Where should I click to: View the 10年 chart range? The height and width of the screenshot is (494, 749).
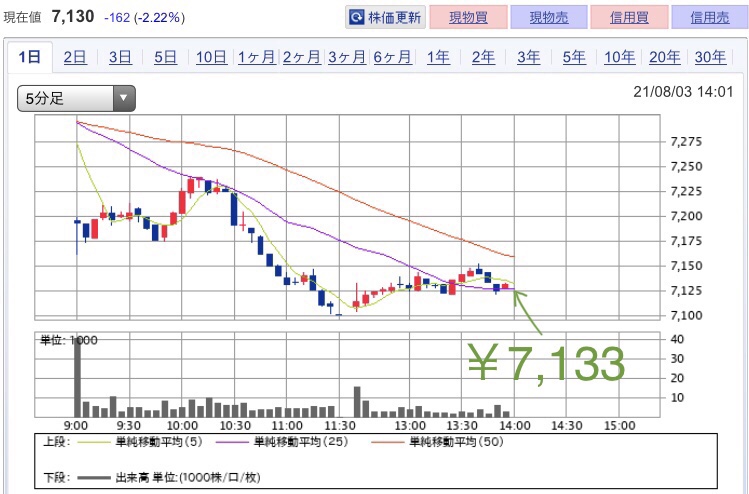pyautogui.click(x=620, y=57)
